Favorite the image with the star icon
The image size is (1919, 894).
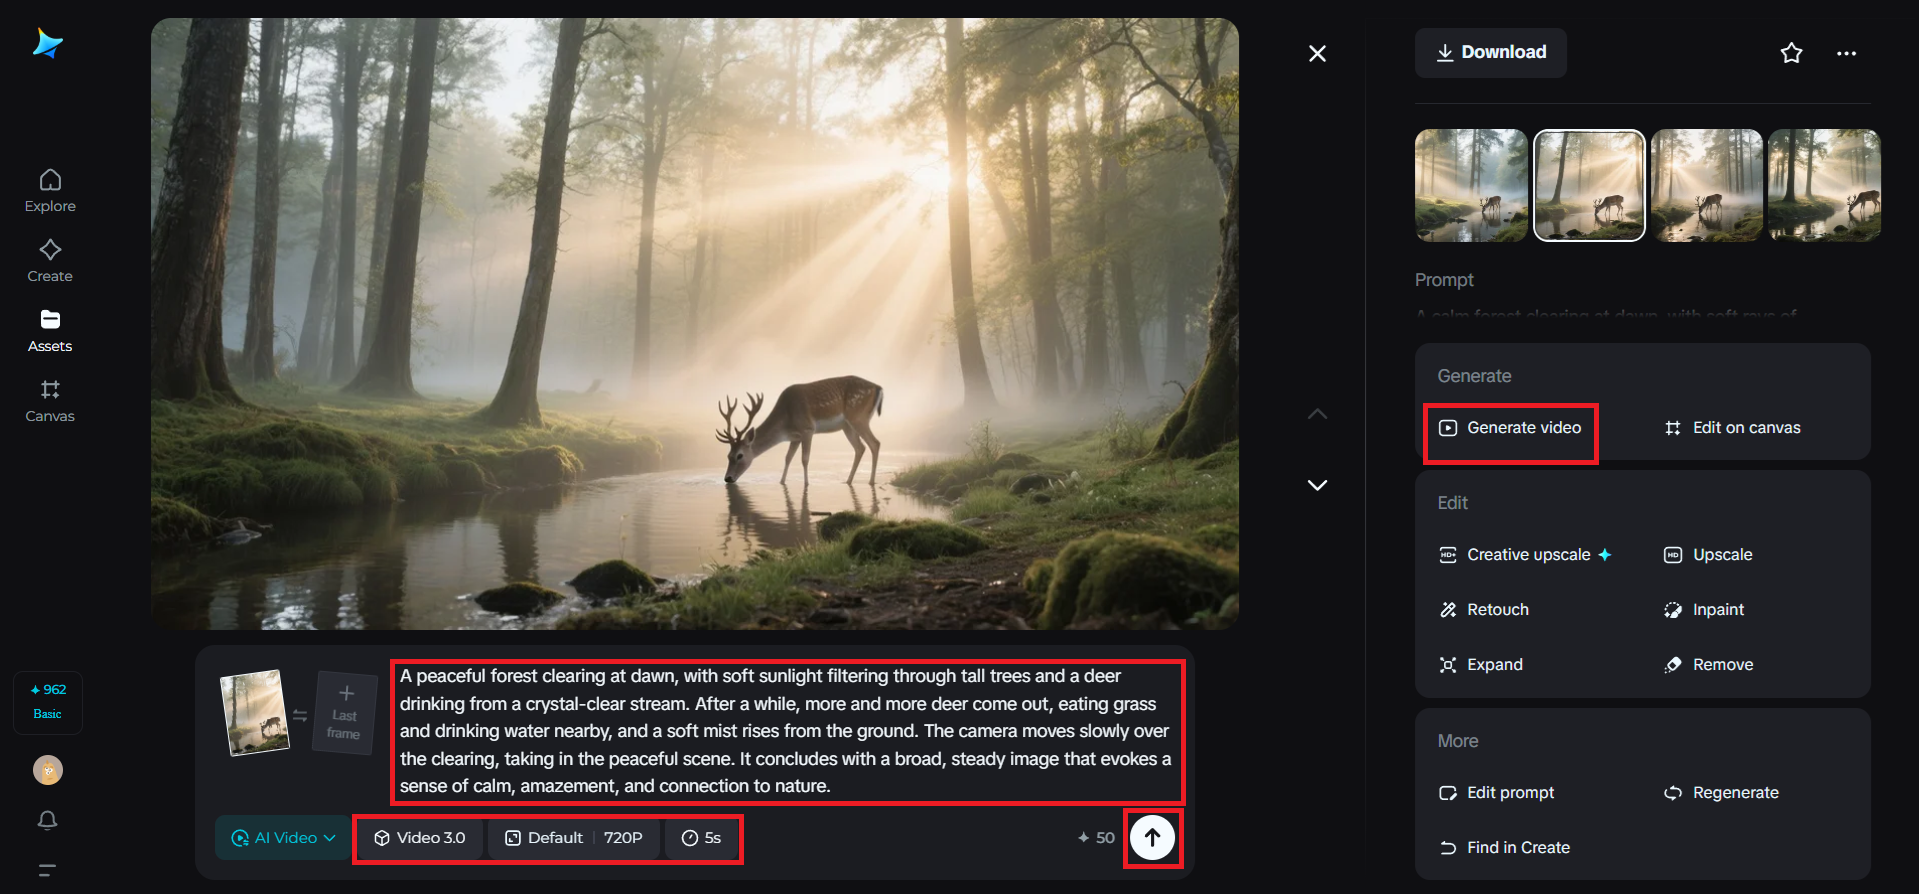[x=1791, y=53]
